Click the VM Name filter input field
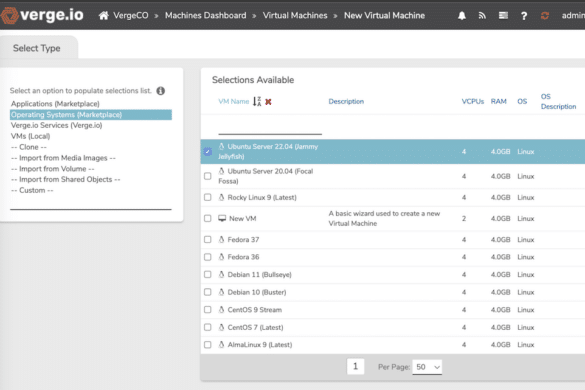Viewport: 585px width, 390px height. (270, 127)
